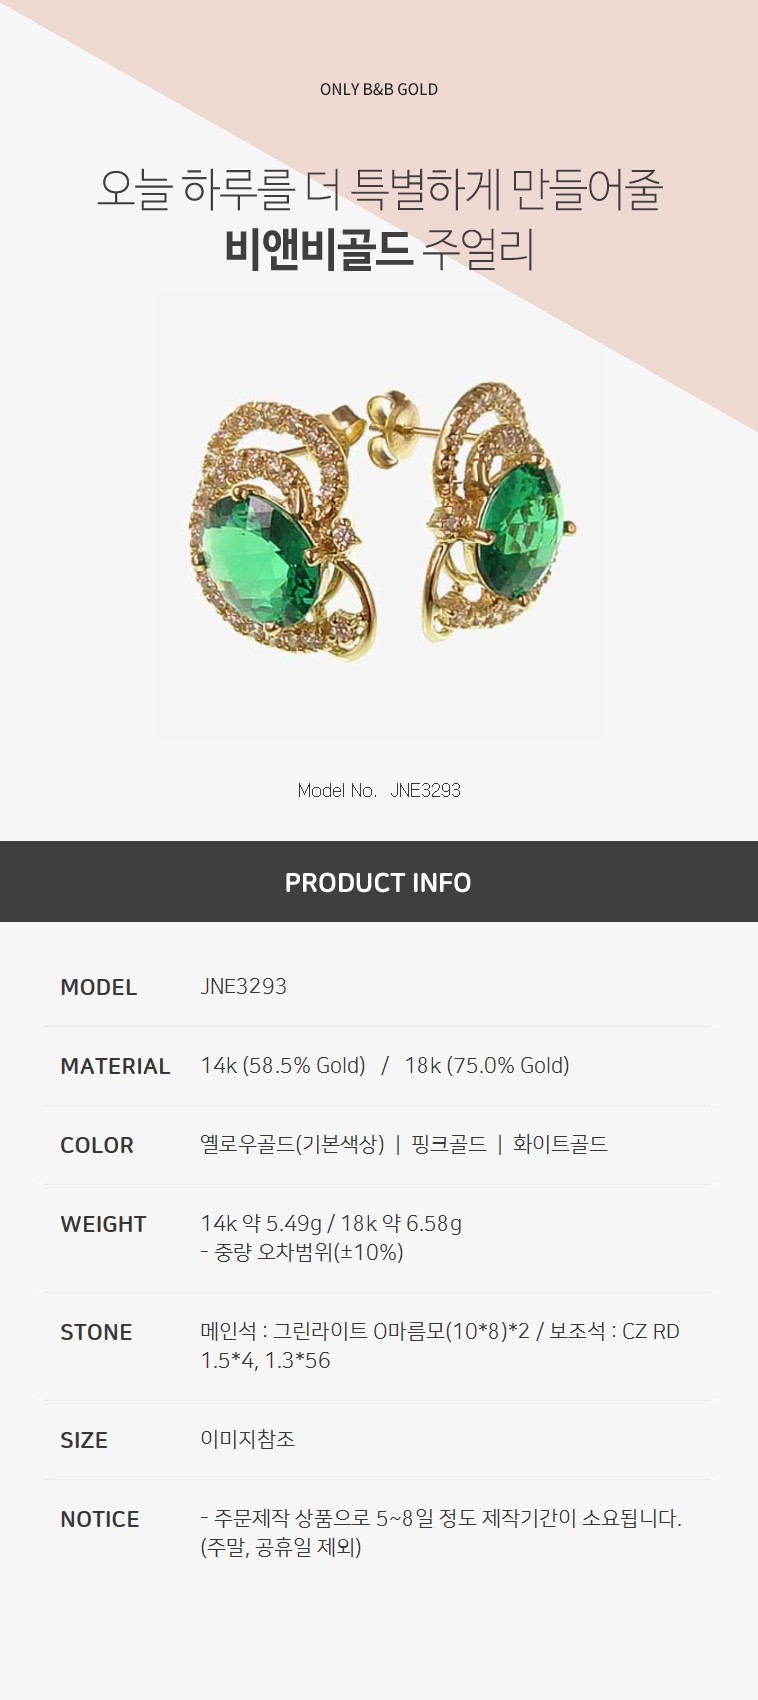758x1700 pixels.
Task: Select 화이트골드 color option
Action: point(560,1144)
